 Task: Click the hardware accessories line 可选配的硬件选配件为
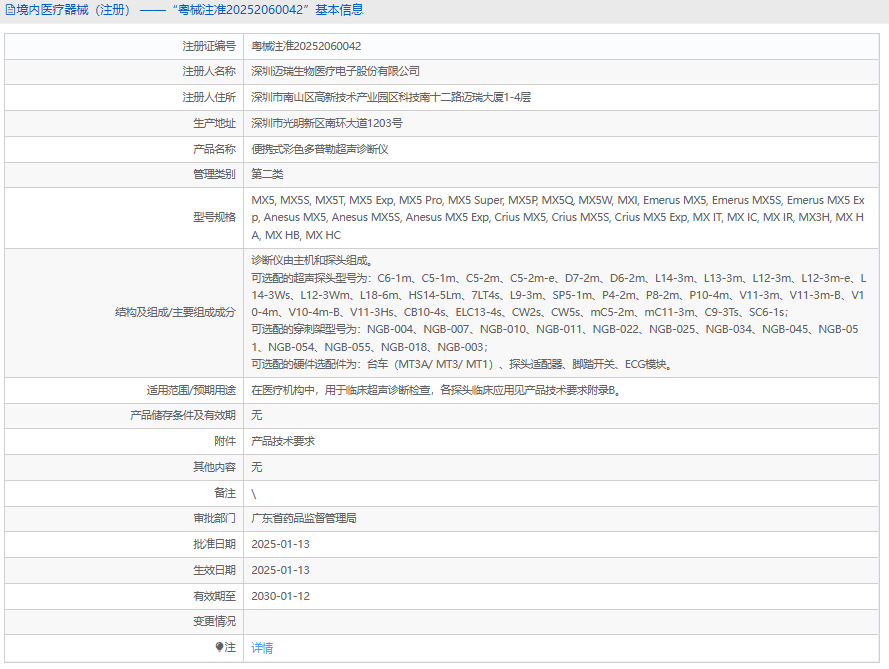pyautogui.click(x=462, y=364)
